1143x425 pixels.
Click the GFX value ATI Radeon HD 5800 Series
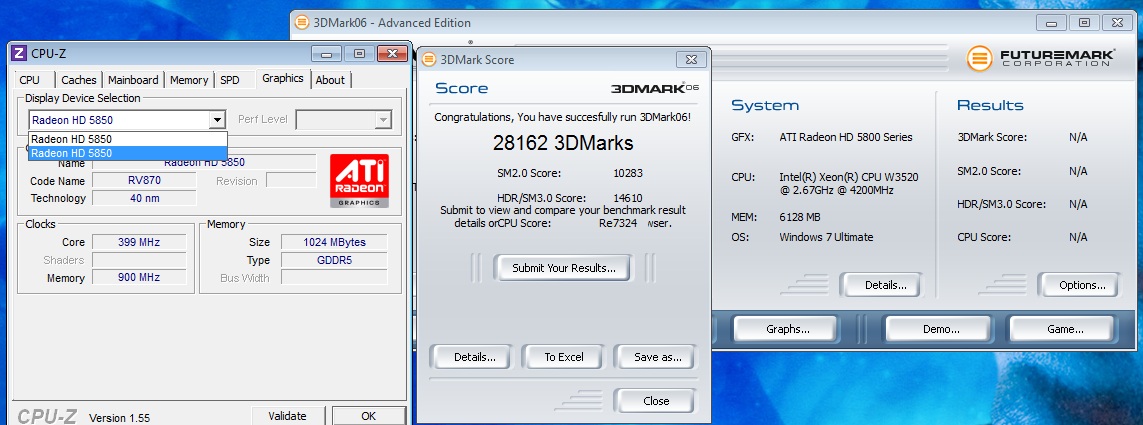tap(846, 137)
